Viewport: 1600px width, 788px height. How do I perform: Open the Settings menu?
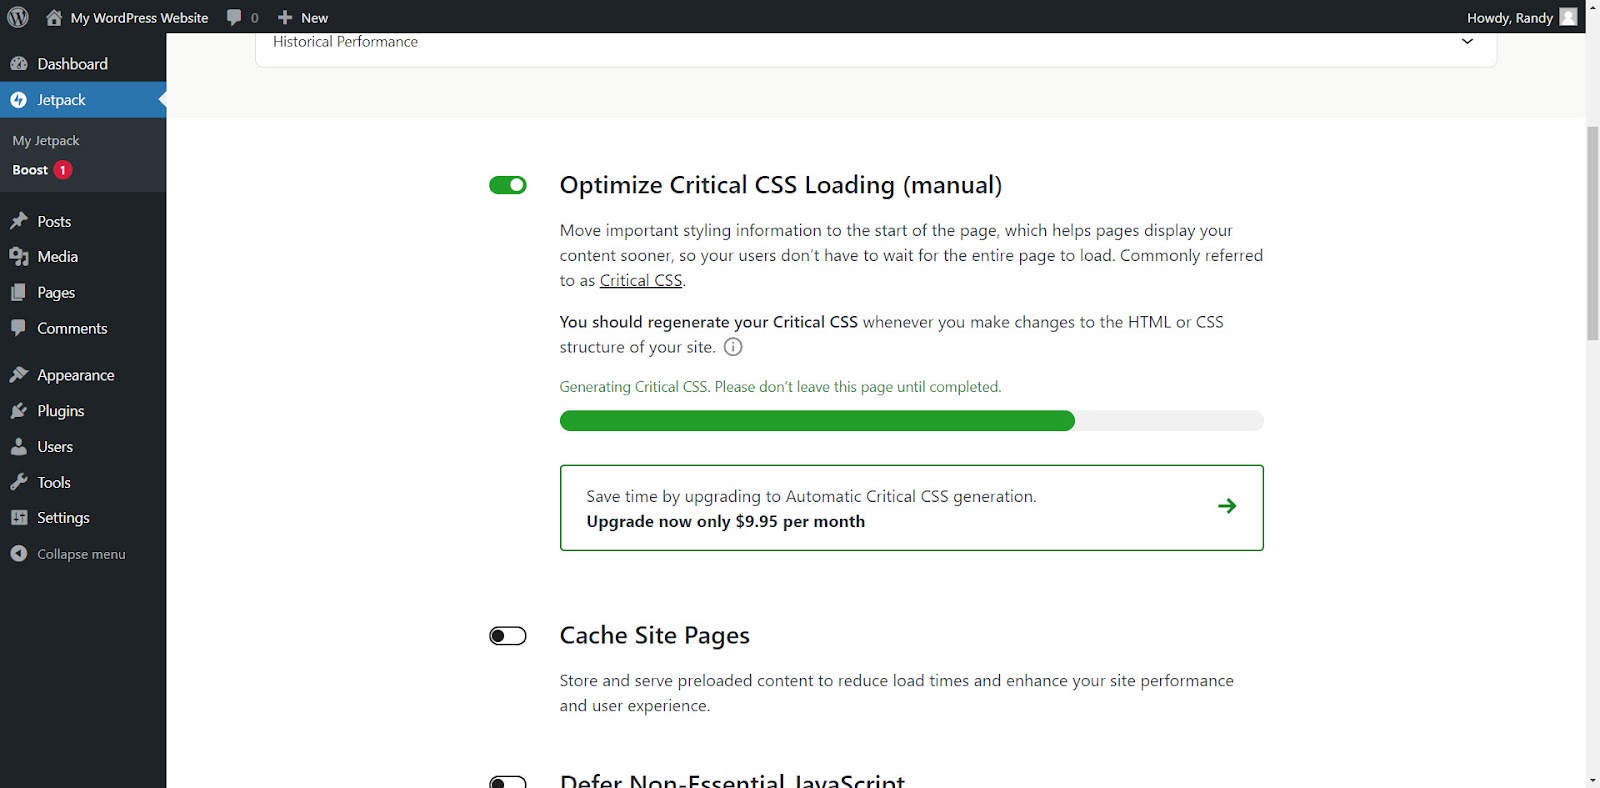(83, 518)
